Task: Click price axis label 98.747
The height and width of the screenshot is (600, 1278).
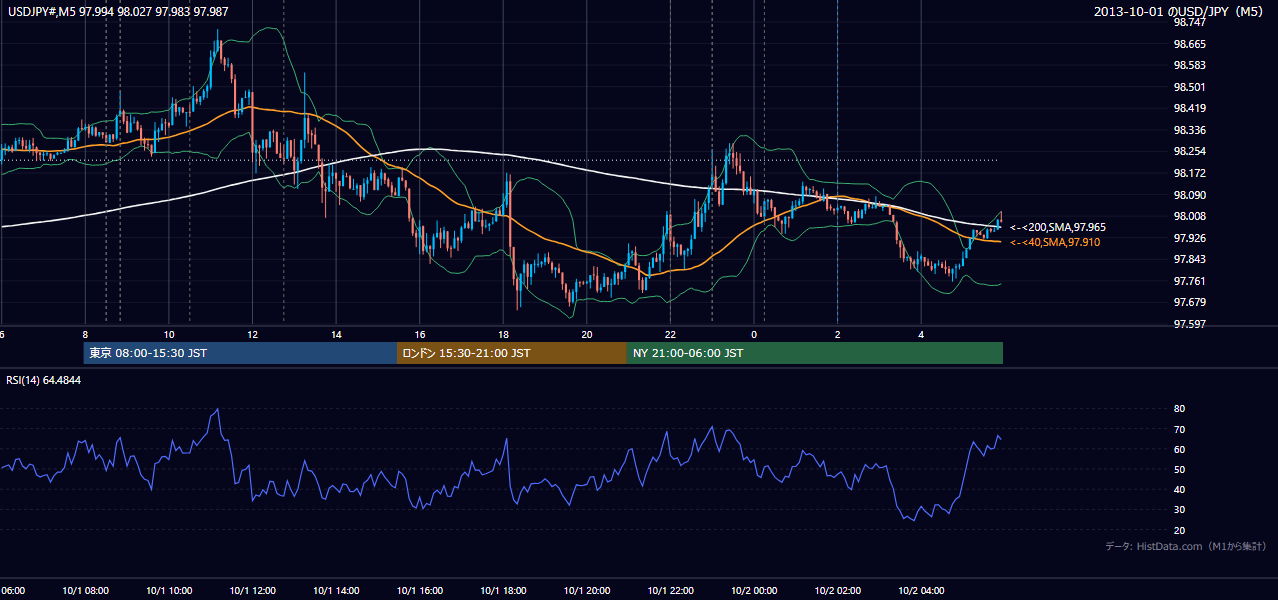Action: click(1189, 22)
